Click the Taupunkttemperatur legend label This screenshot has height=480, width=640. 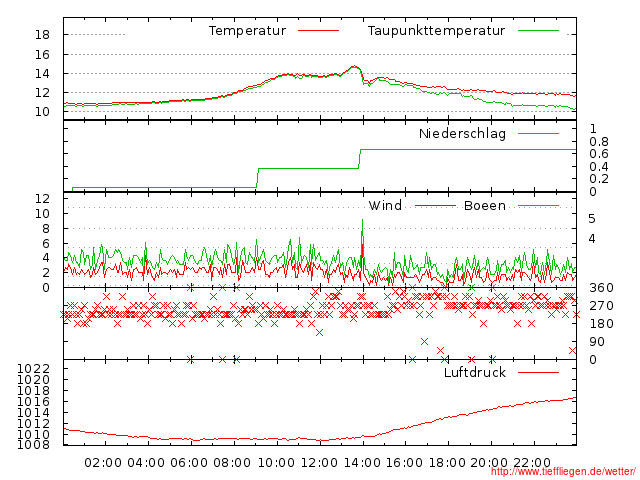436,31
